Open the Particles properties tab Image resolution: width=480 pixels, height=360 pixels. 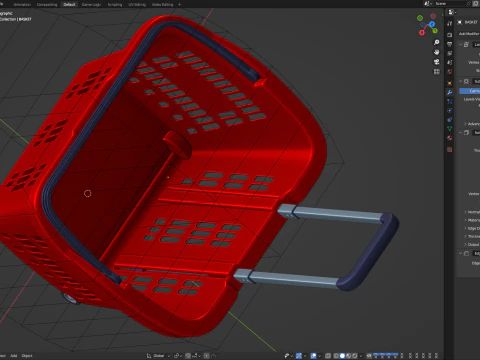(450, 101)
